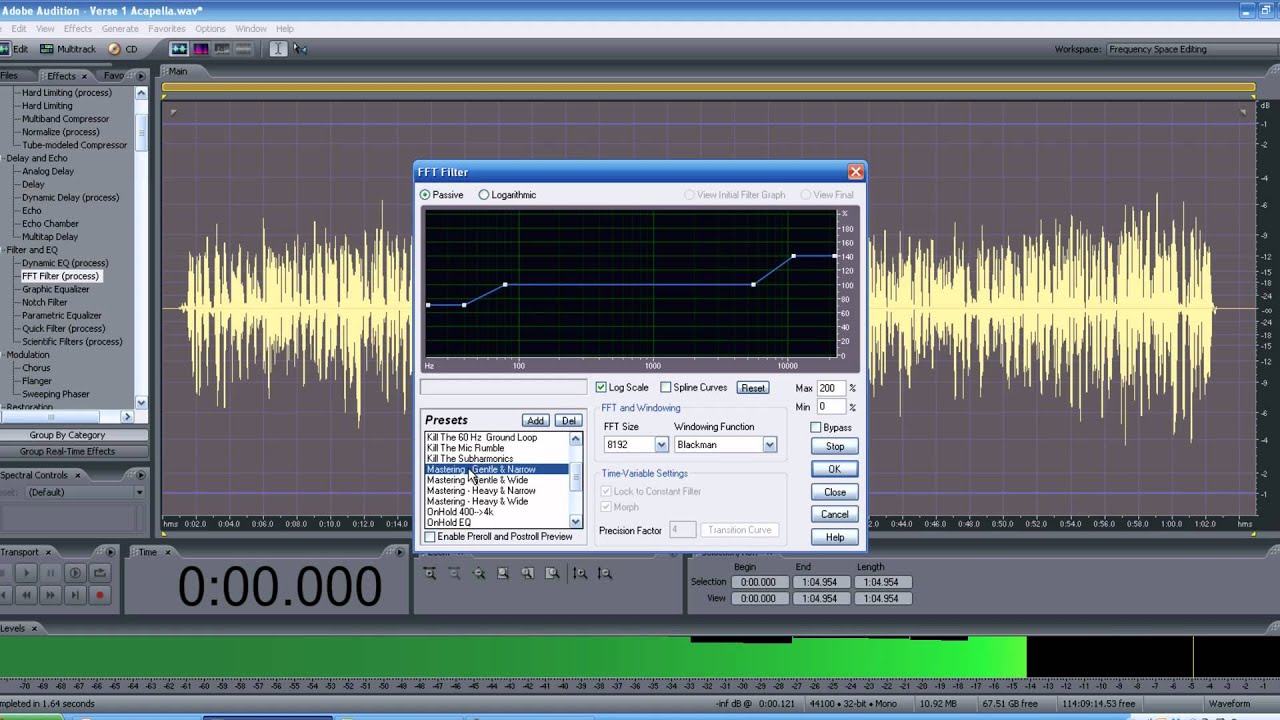The image size is (1280, 720).
Task: Click Zoom Out Vertically icon
Action: (604, 573)
